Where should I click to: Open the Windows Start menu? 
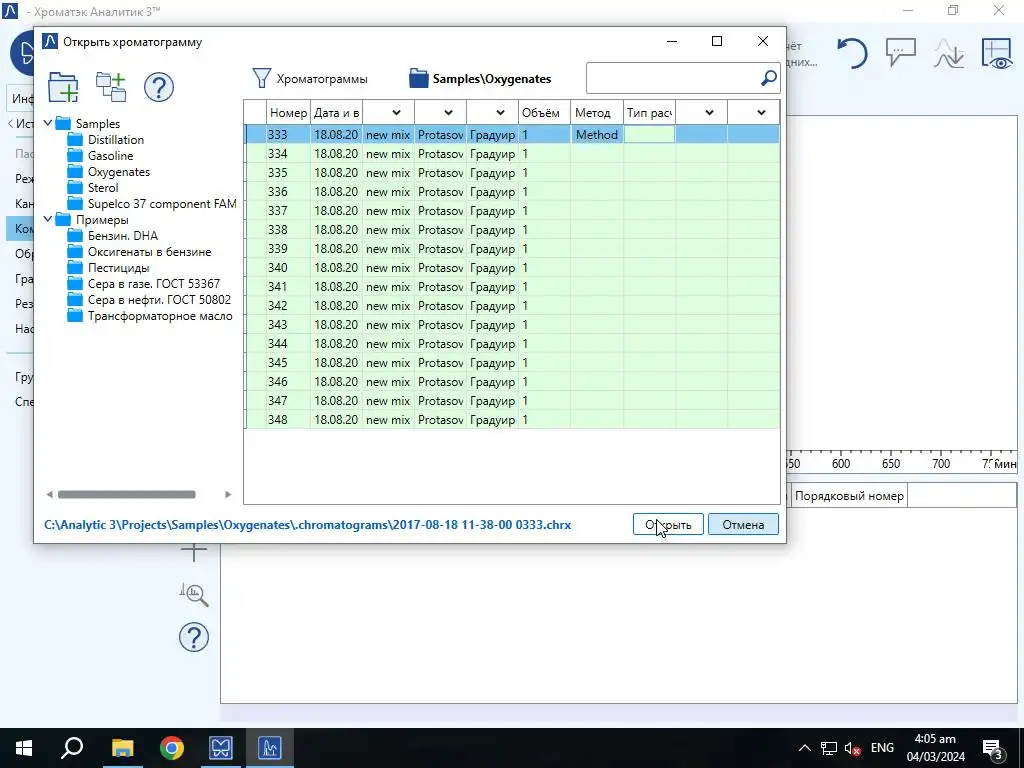24,748
